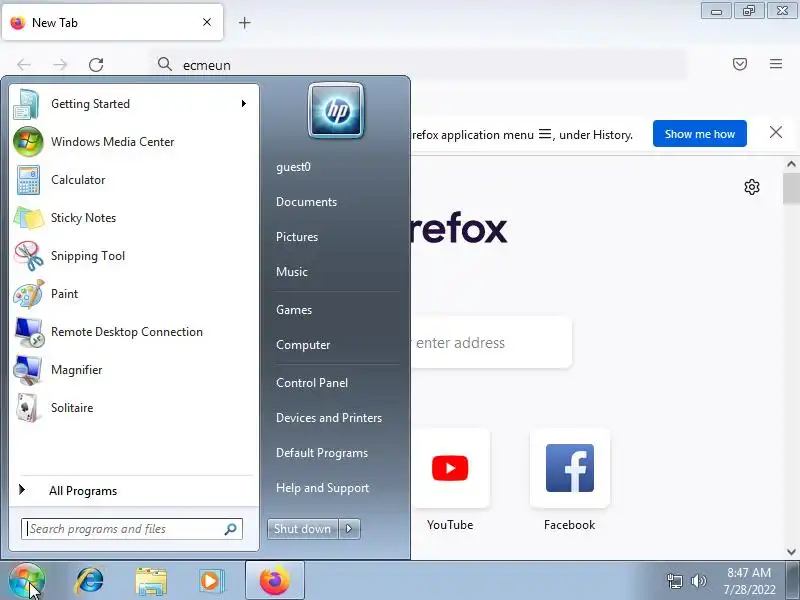
Task: Open the Calculator app
Action: click(x=133, y=180)
